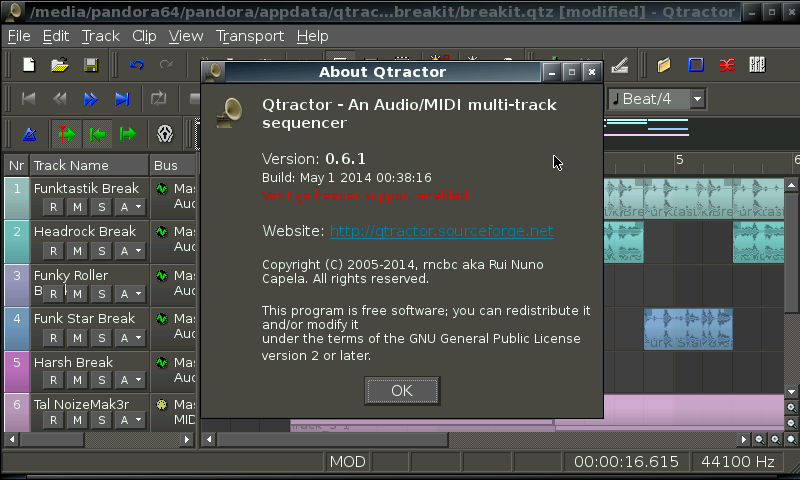Open automation dropdown on Tal NoizeMak3r

pyautogui.click(x=131, y=420)
